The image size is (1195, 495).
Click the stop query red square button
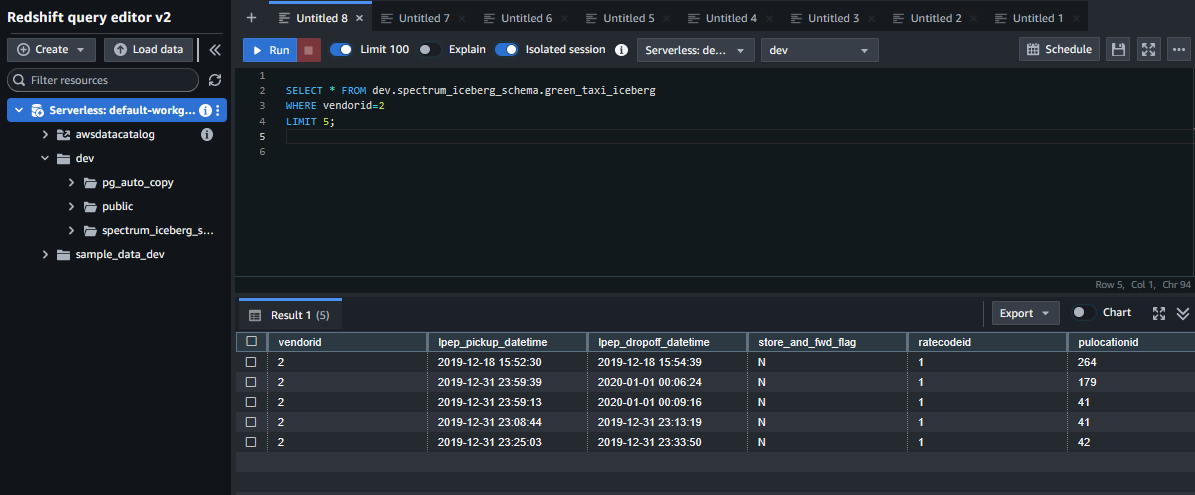[x=309, y=50]
